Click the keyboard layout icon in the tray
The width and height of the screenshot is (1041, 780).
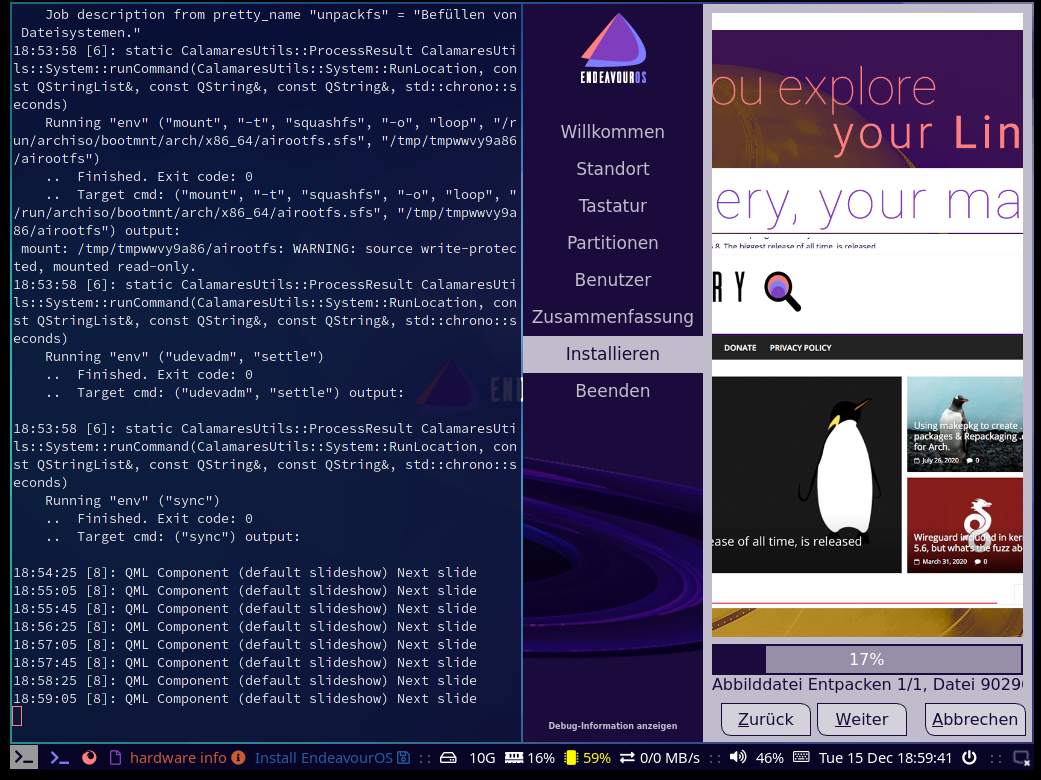(801, 757)
